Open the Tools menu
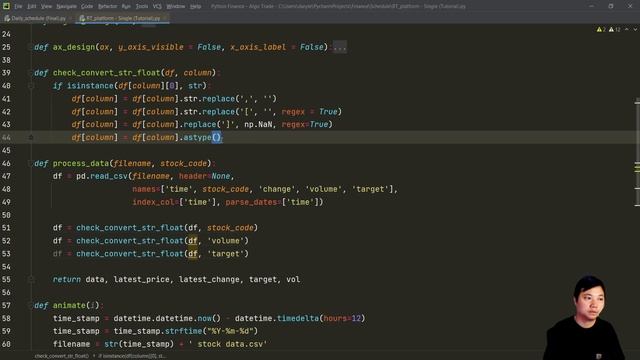The height and width of the screenshot is (360, 640). 142,7
